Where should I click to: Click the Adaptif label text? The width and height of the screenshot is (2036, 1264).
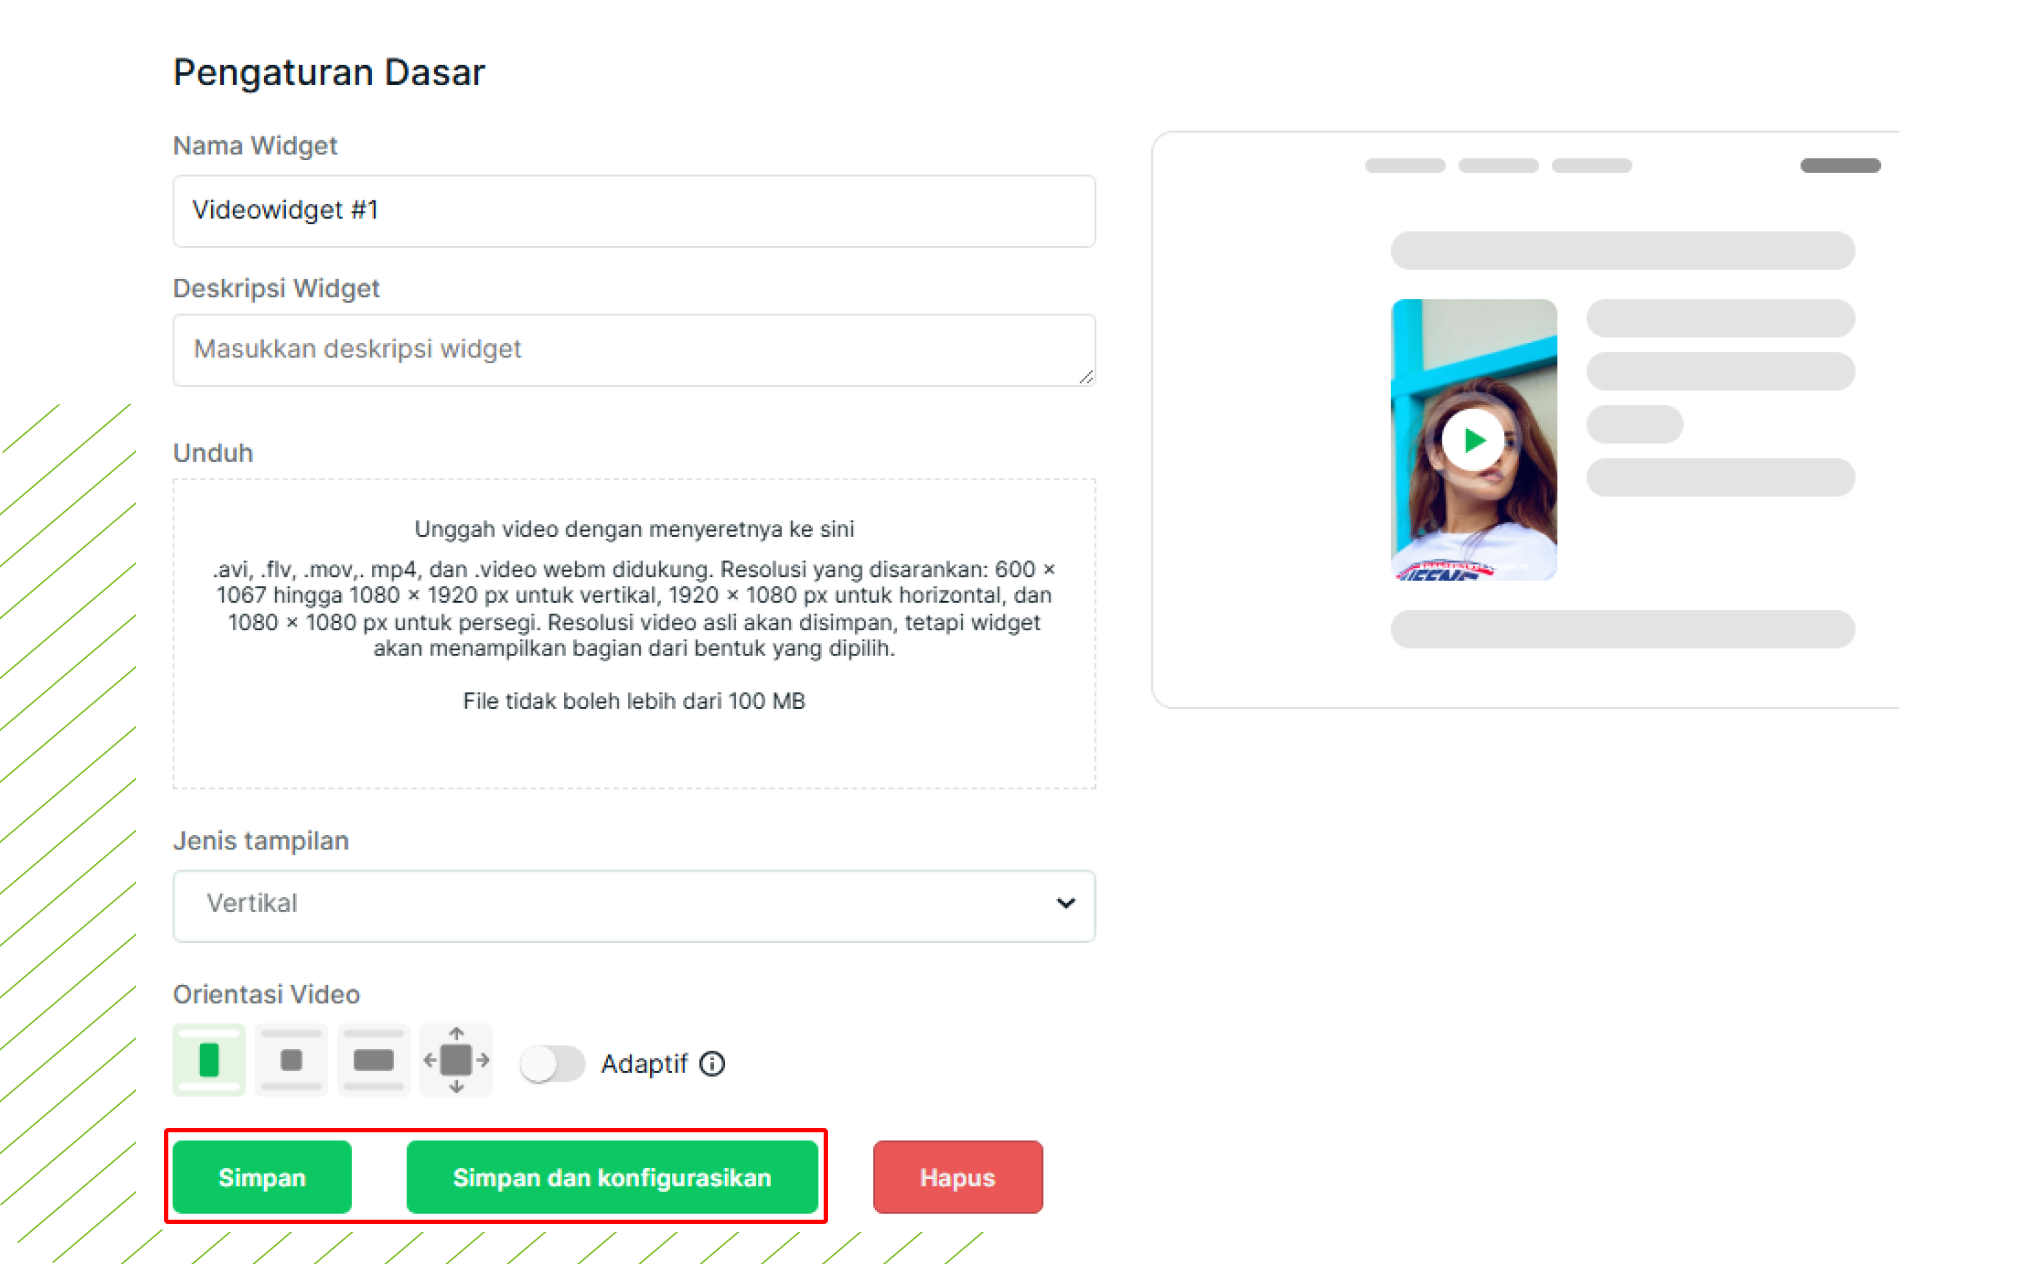pyautogui.click(x=644, y=1064)
